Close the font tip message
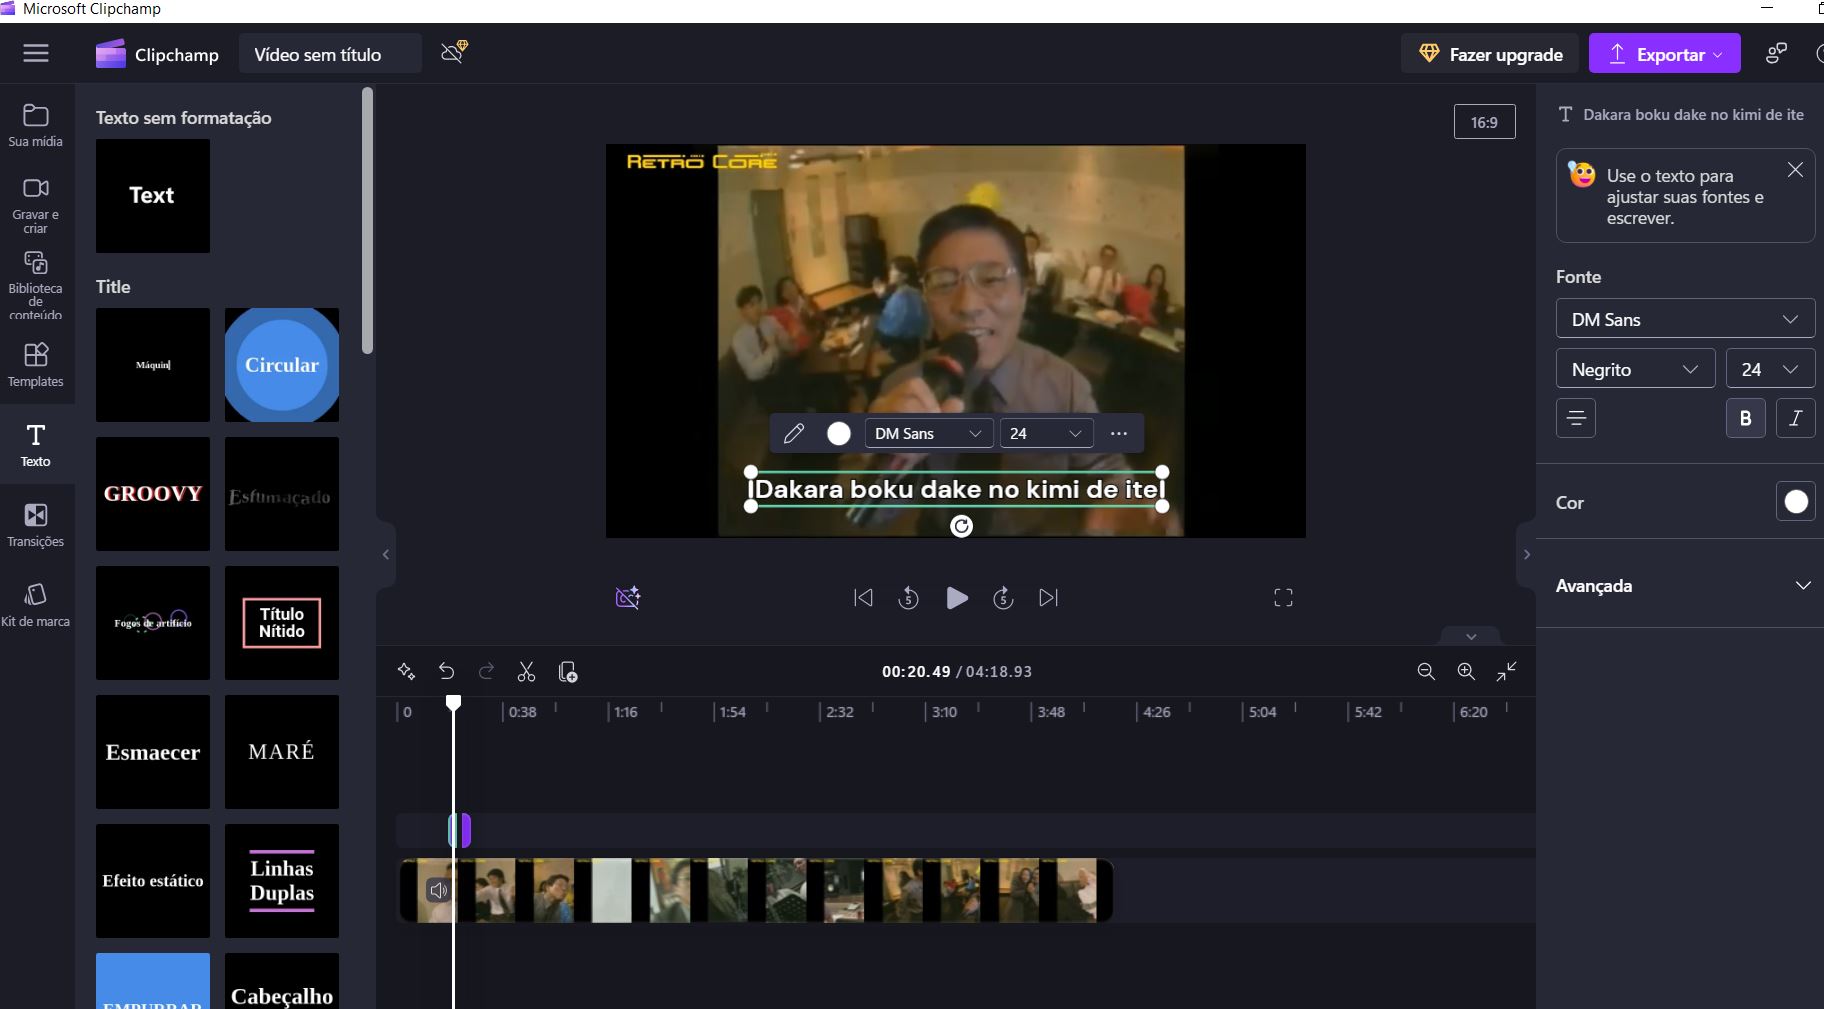This screenshot has width=1824, height=1009. tap(1795, 170)
